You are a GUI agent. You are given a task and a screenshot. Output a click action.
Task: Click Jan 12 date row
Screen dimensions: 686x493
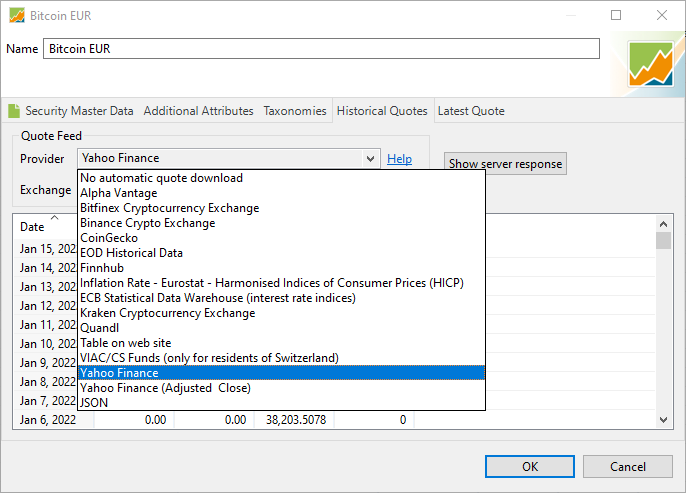coord(47,306)
